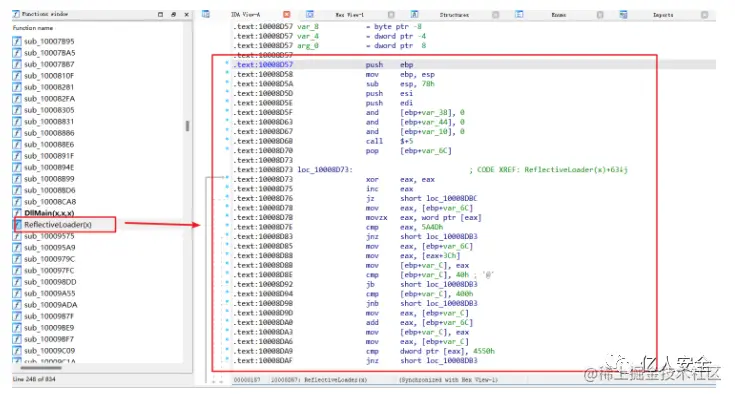Click function icon beside sub_1000979C
Viewport: 735px width, 396px height.
(17, 259)
